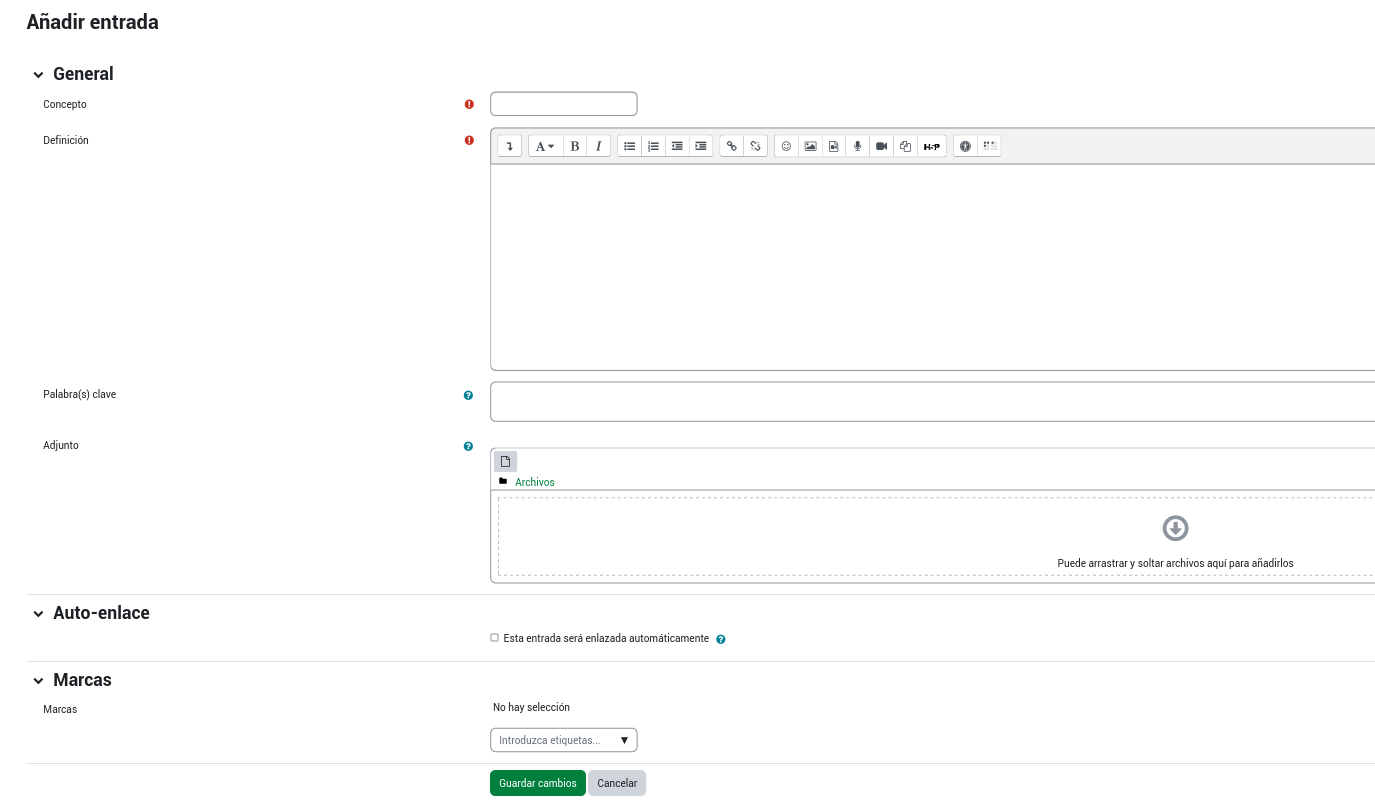Record video with the camera icon
The width and height of the screenshot is (1375, 805).
881,146
